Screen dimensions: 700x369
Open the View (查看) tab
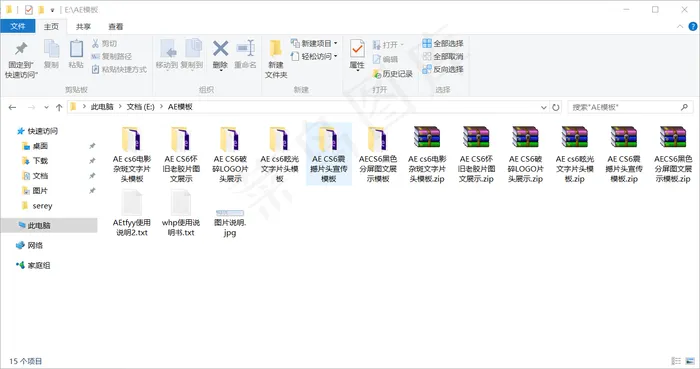116,27
